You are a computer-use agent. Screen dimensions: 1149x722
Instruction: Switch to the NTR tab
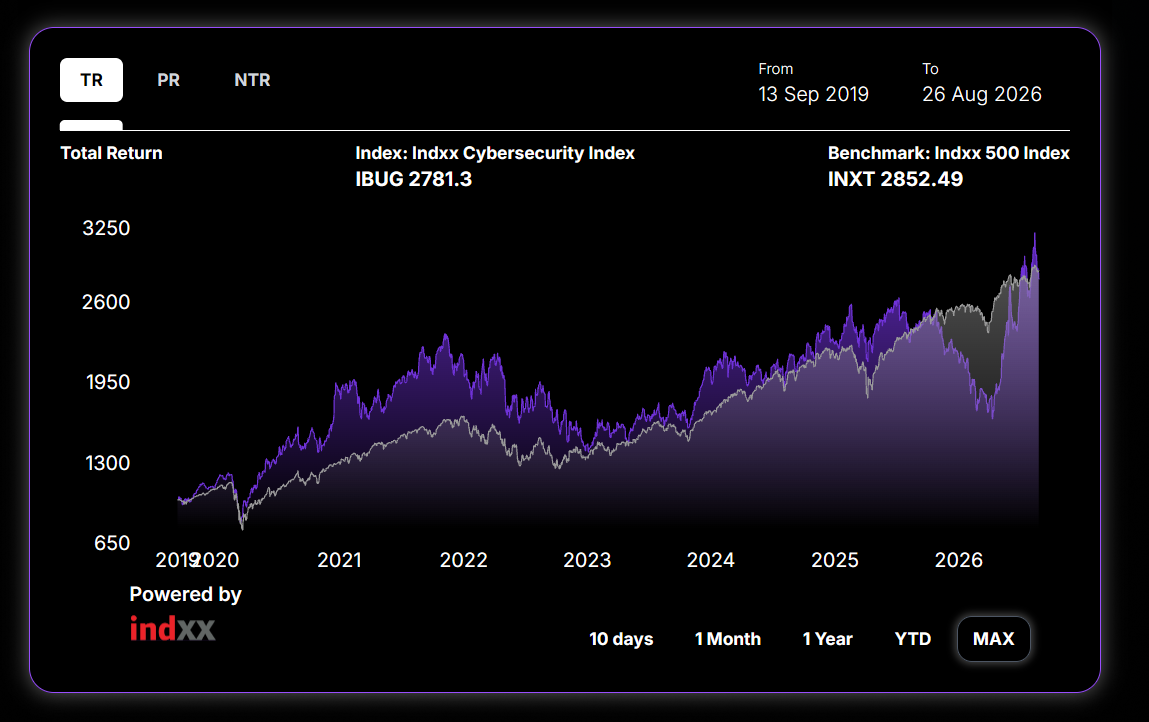(x=252, y=80)
